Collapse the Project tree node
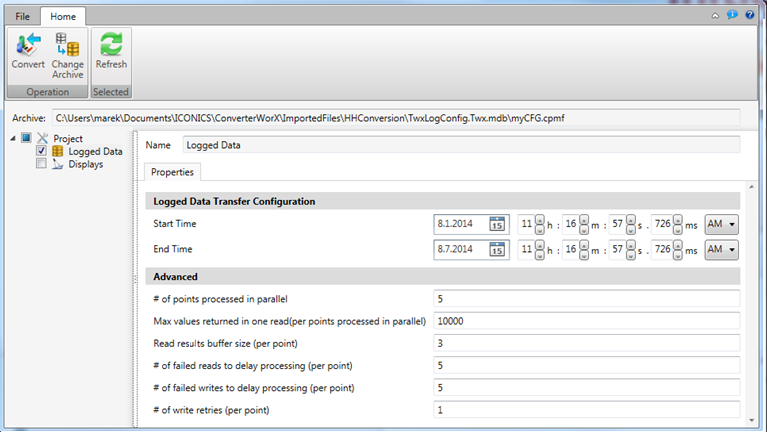The width and height of the screenshot is (767, 432). [x=12, y=138]
